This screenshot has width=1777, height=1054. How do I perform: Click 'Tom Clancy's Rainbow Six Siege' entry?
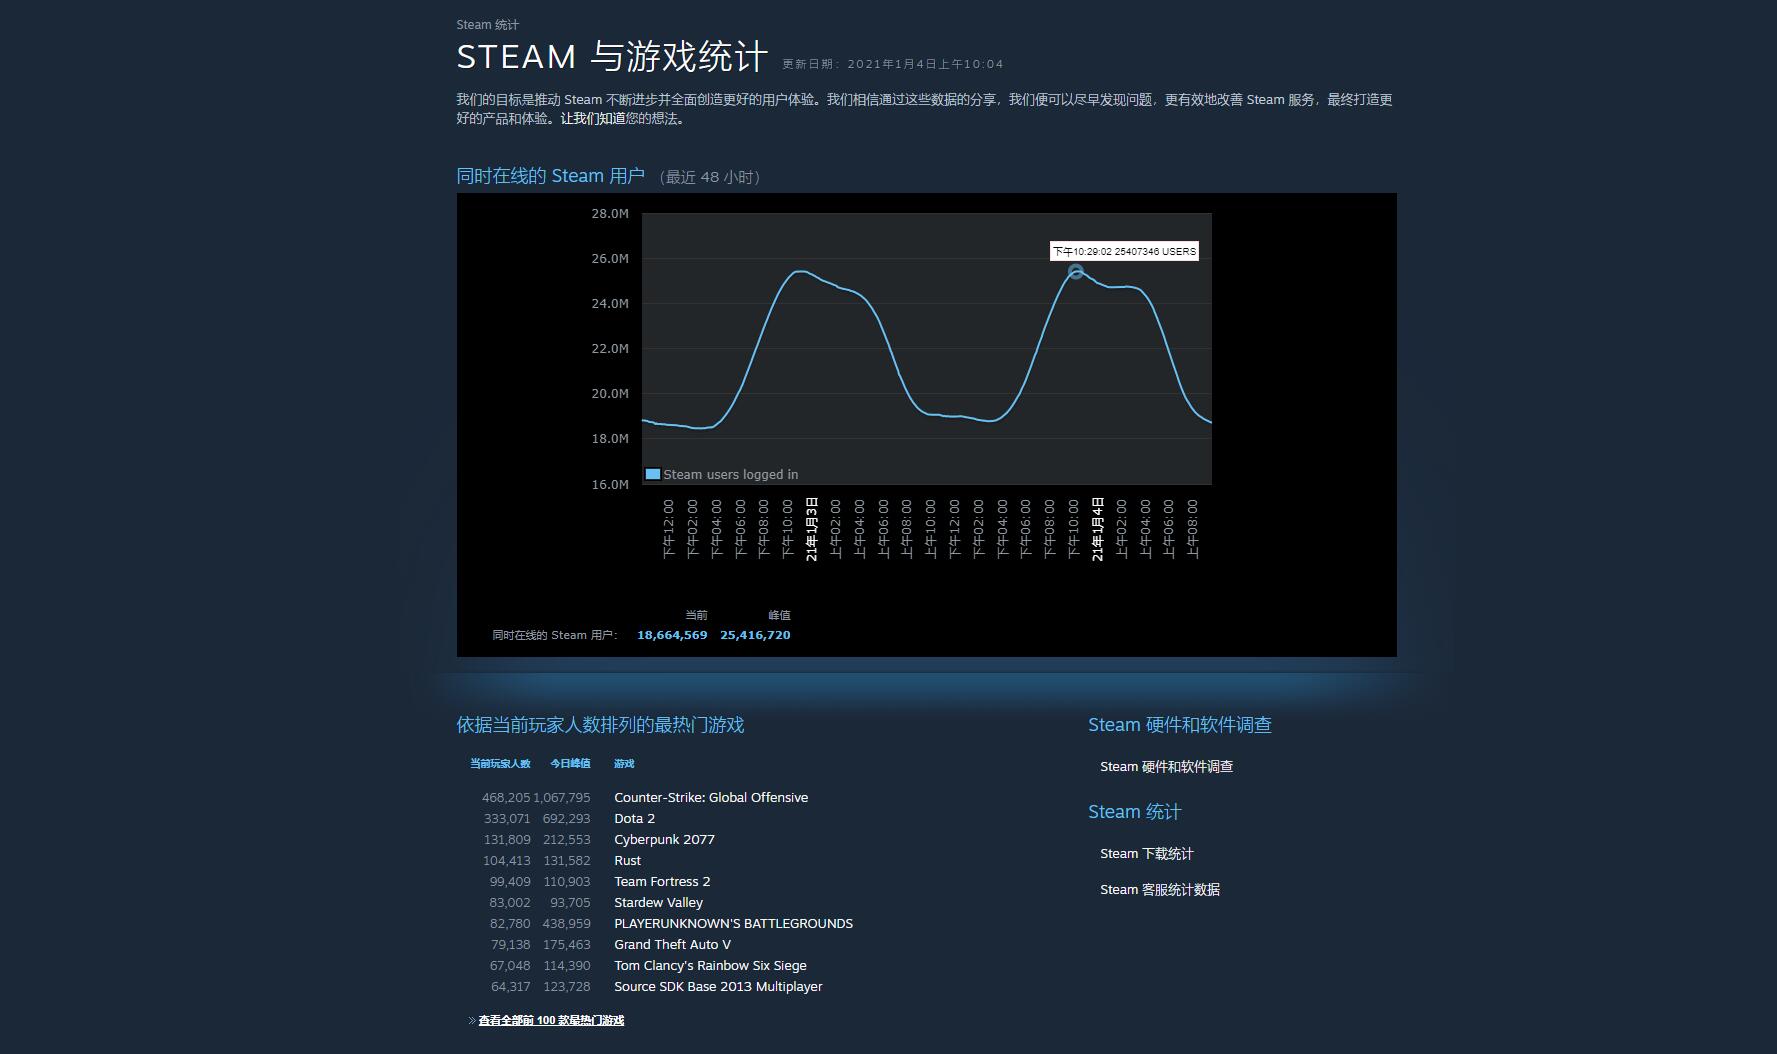click(x=710, y=965)
